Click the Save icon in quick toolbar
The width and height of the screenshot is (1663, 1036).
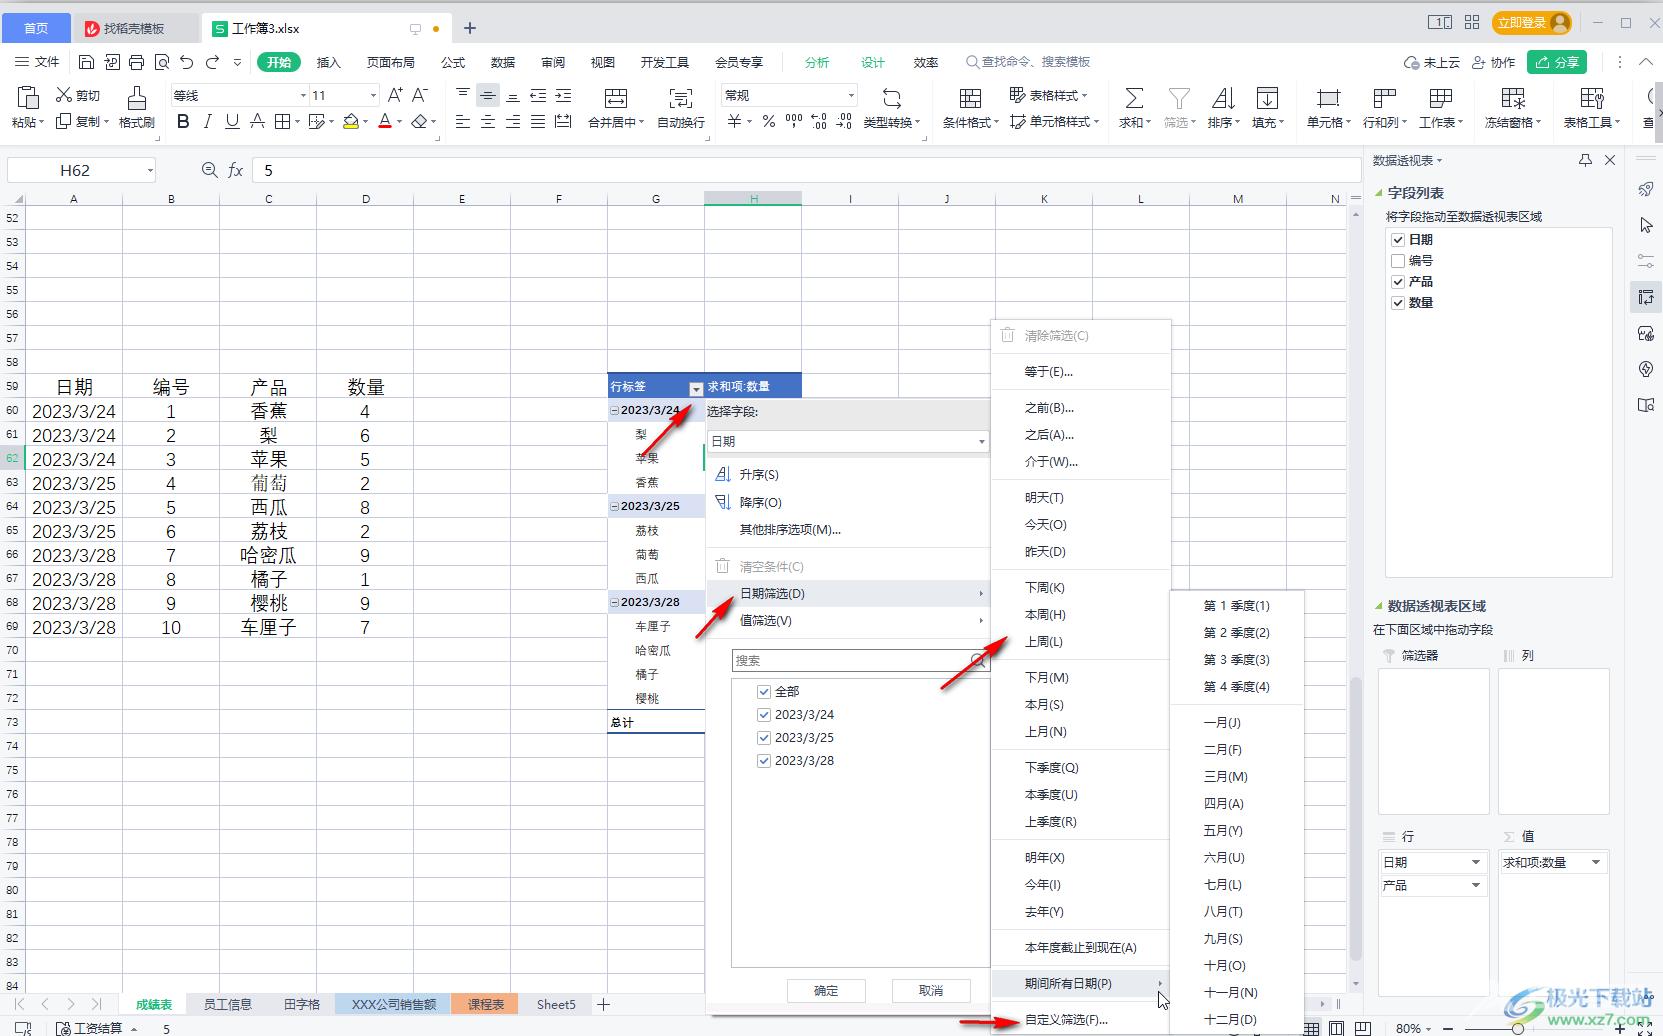[86, 62]
